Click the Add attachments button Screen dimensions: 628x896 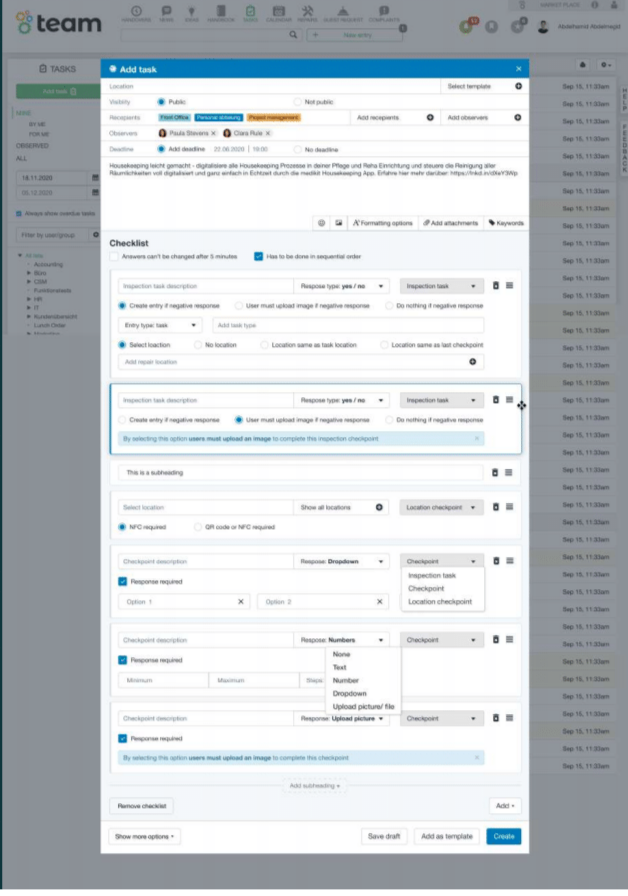click(x=450, y=223)
